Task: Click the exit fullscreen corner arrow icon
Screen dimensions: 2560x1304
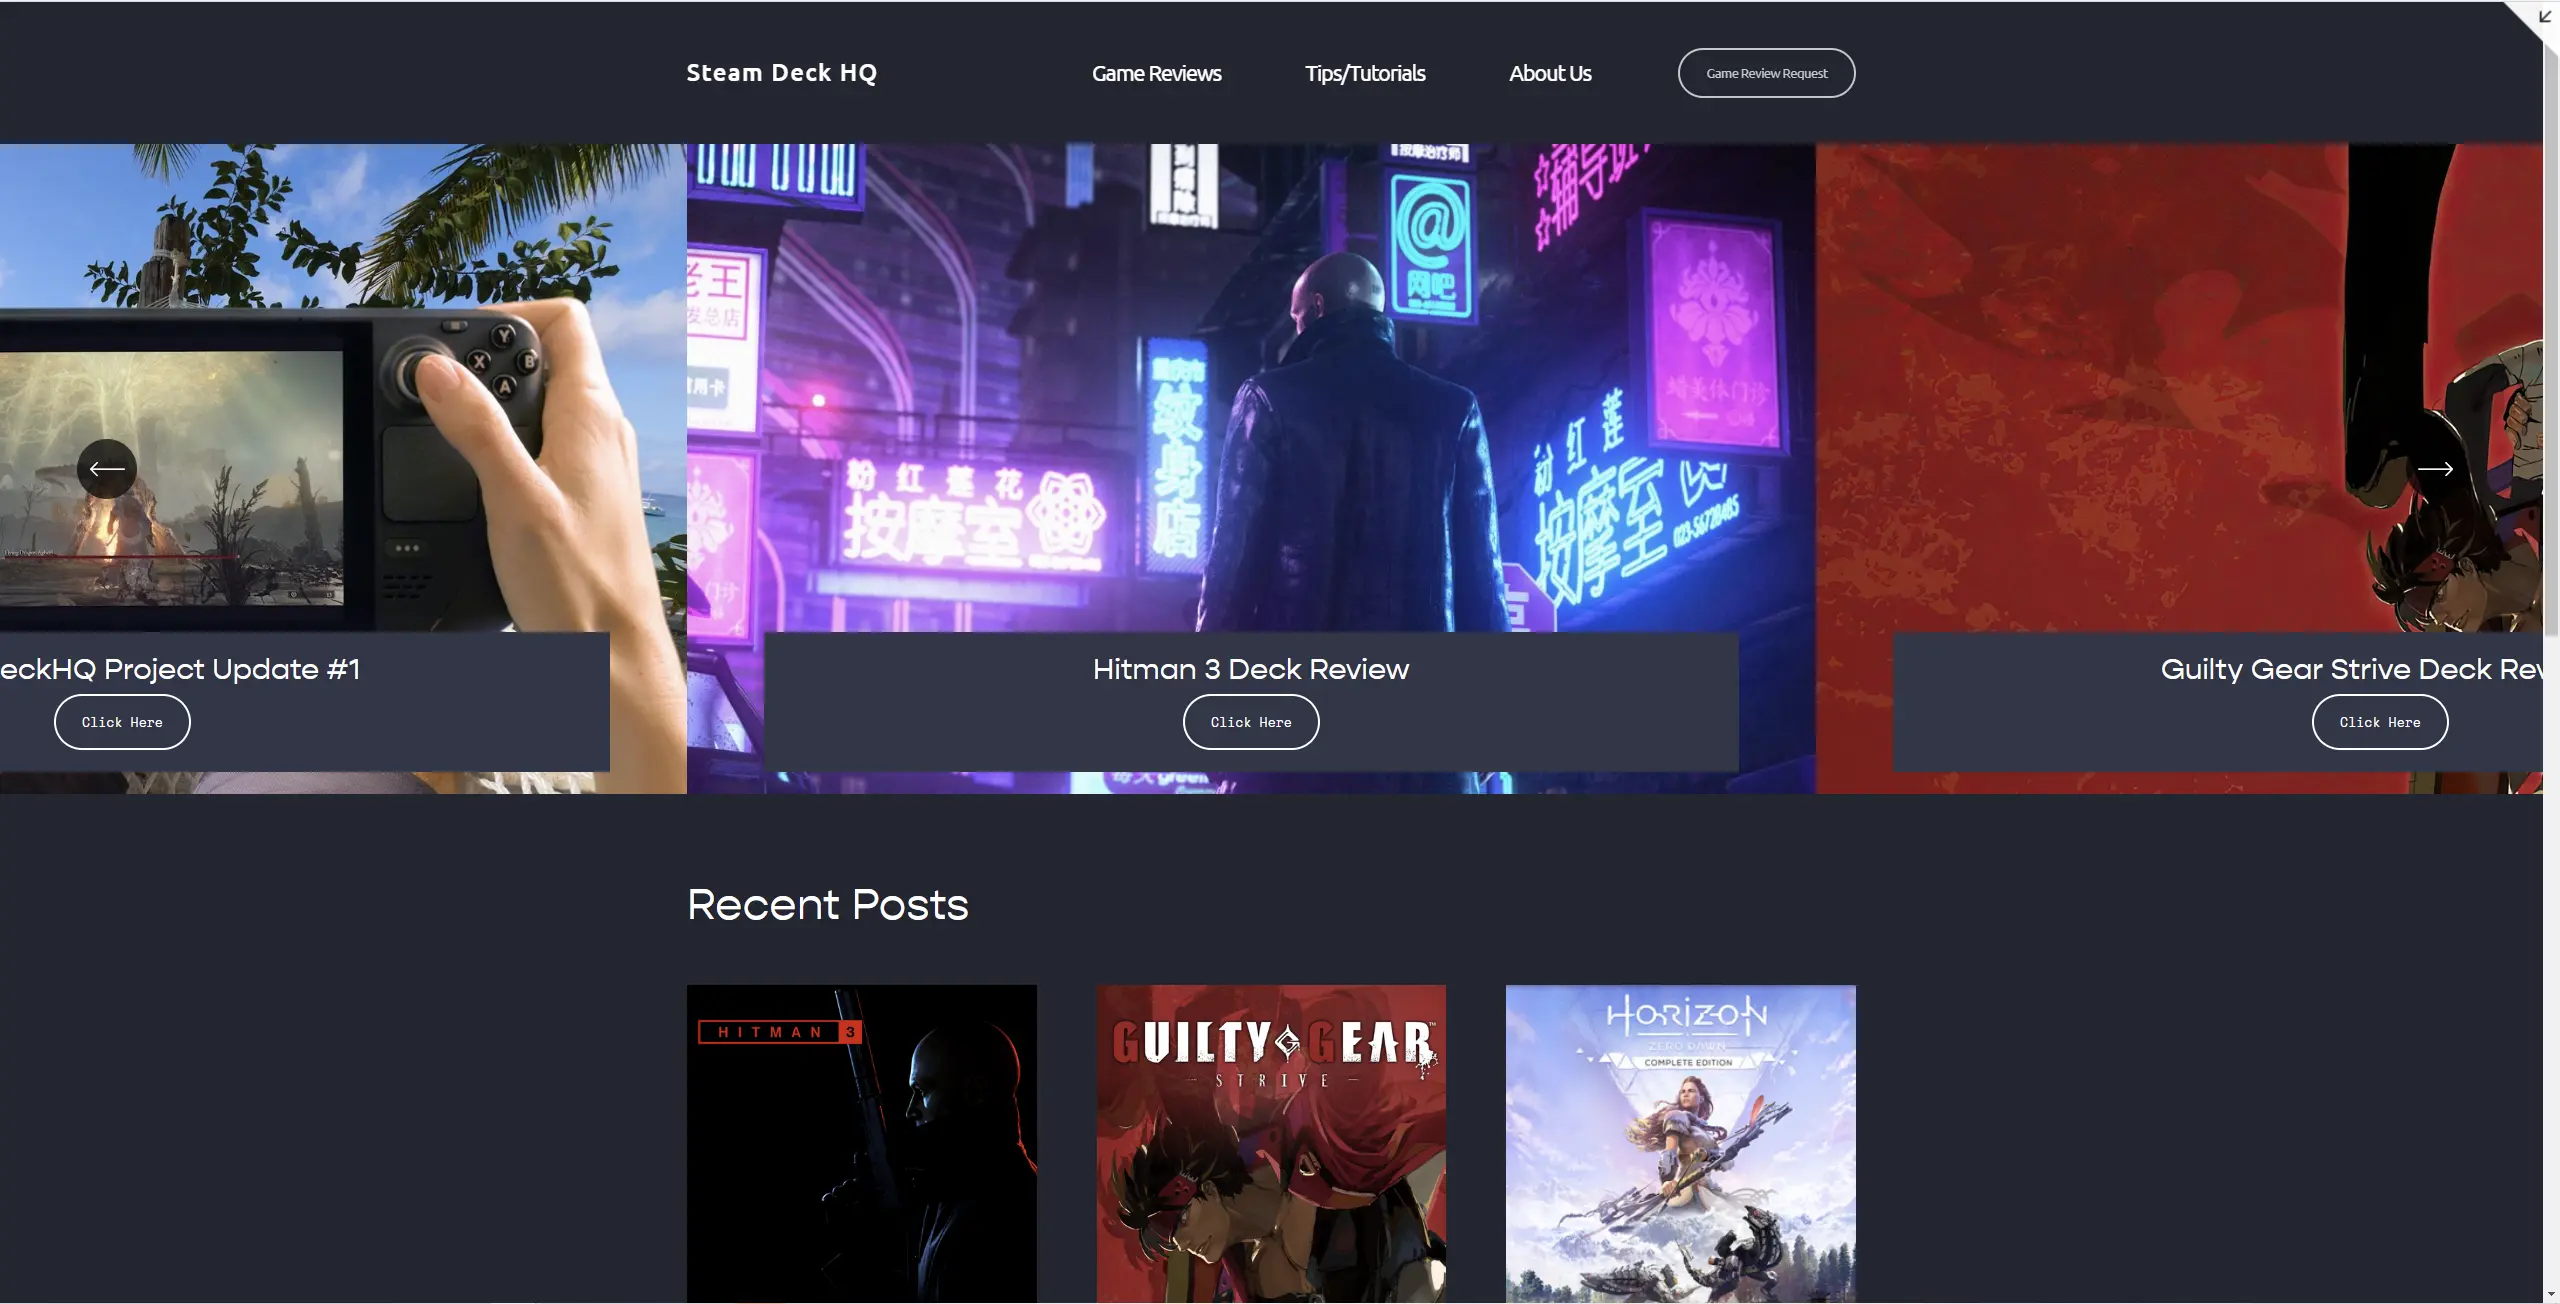Action: [x=2545, y=17]
